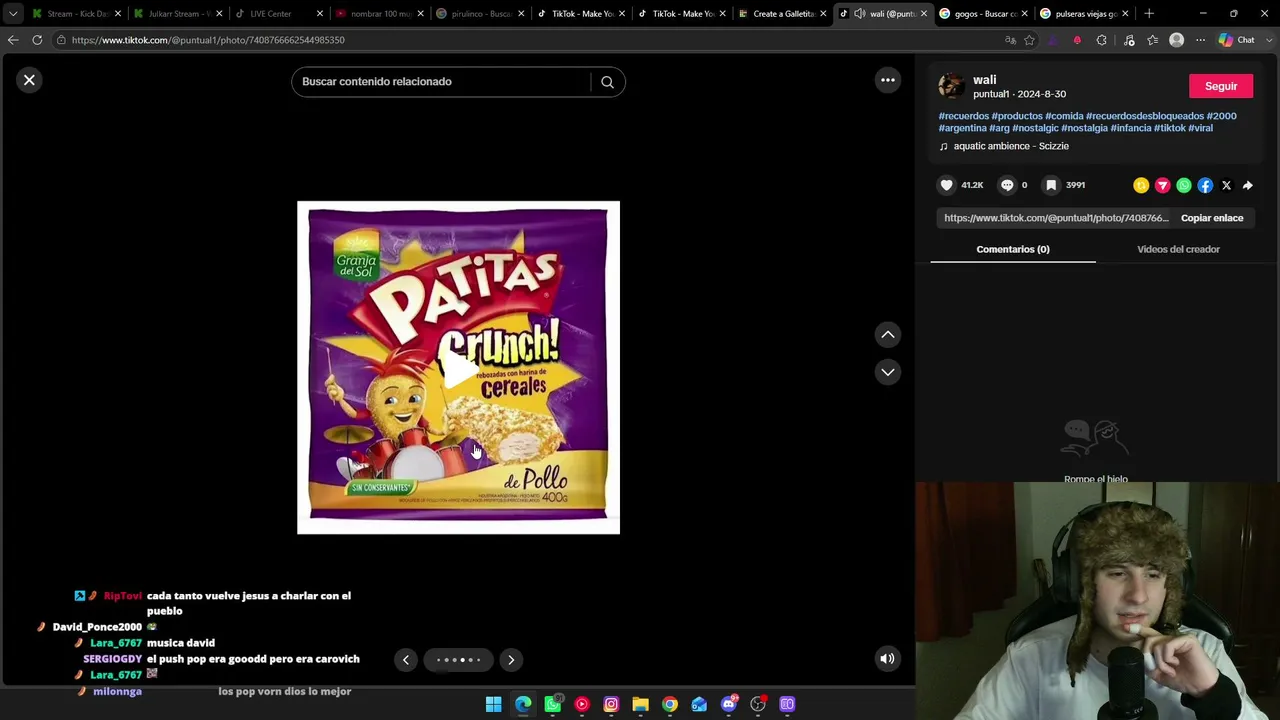This screenshot has height=720, width=1280.
Task: Open the #comida hashtag
Action: point(1064,116)
